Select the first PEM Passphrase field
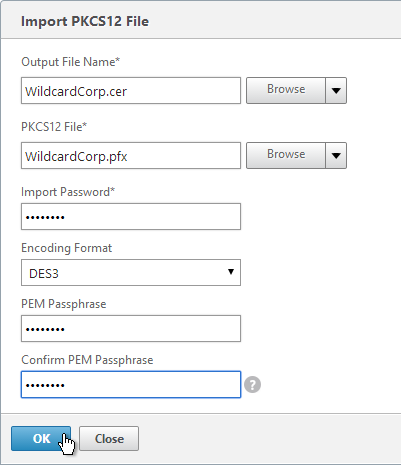This screenshot has width=401, height=465. 131,329
